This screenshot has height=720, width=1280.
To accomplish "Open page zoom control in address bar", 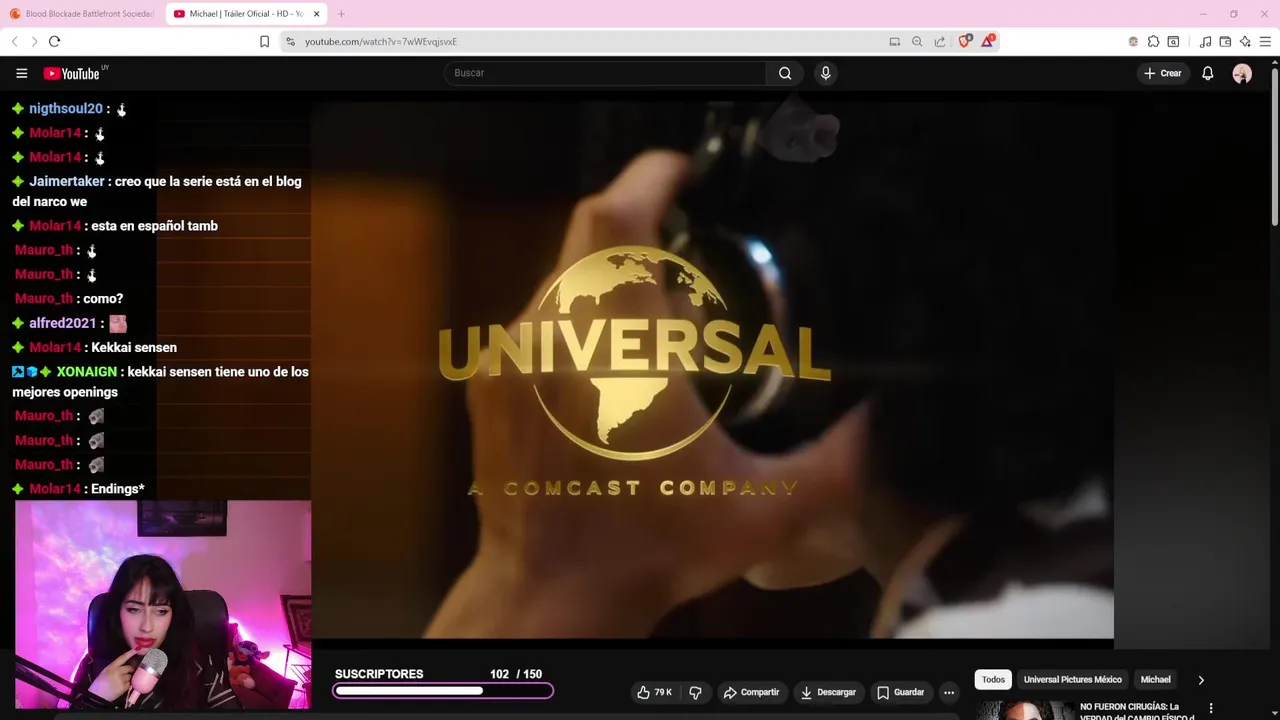I will coord(917,41).
